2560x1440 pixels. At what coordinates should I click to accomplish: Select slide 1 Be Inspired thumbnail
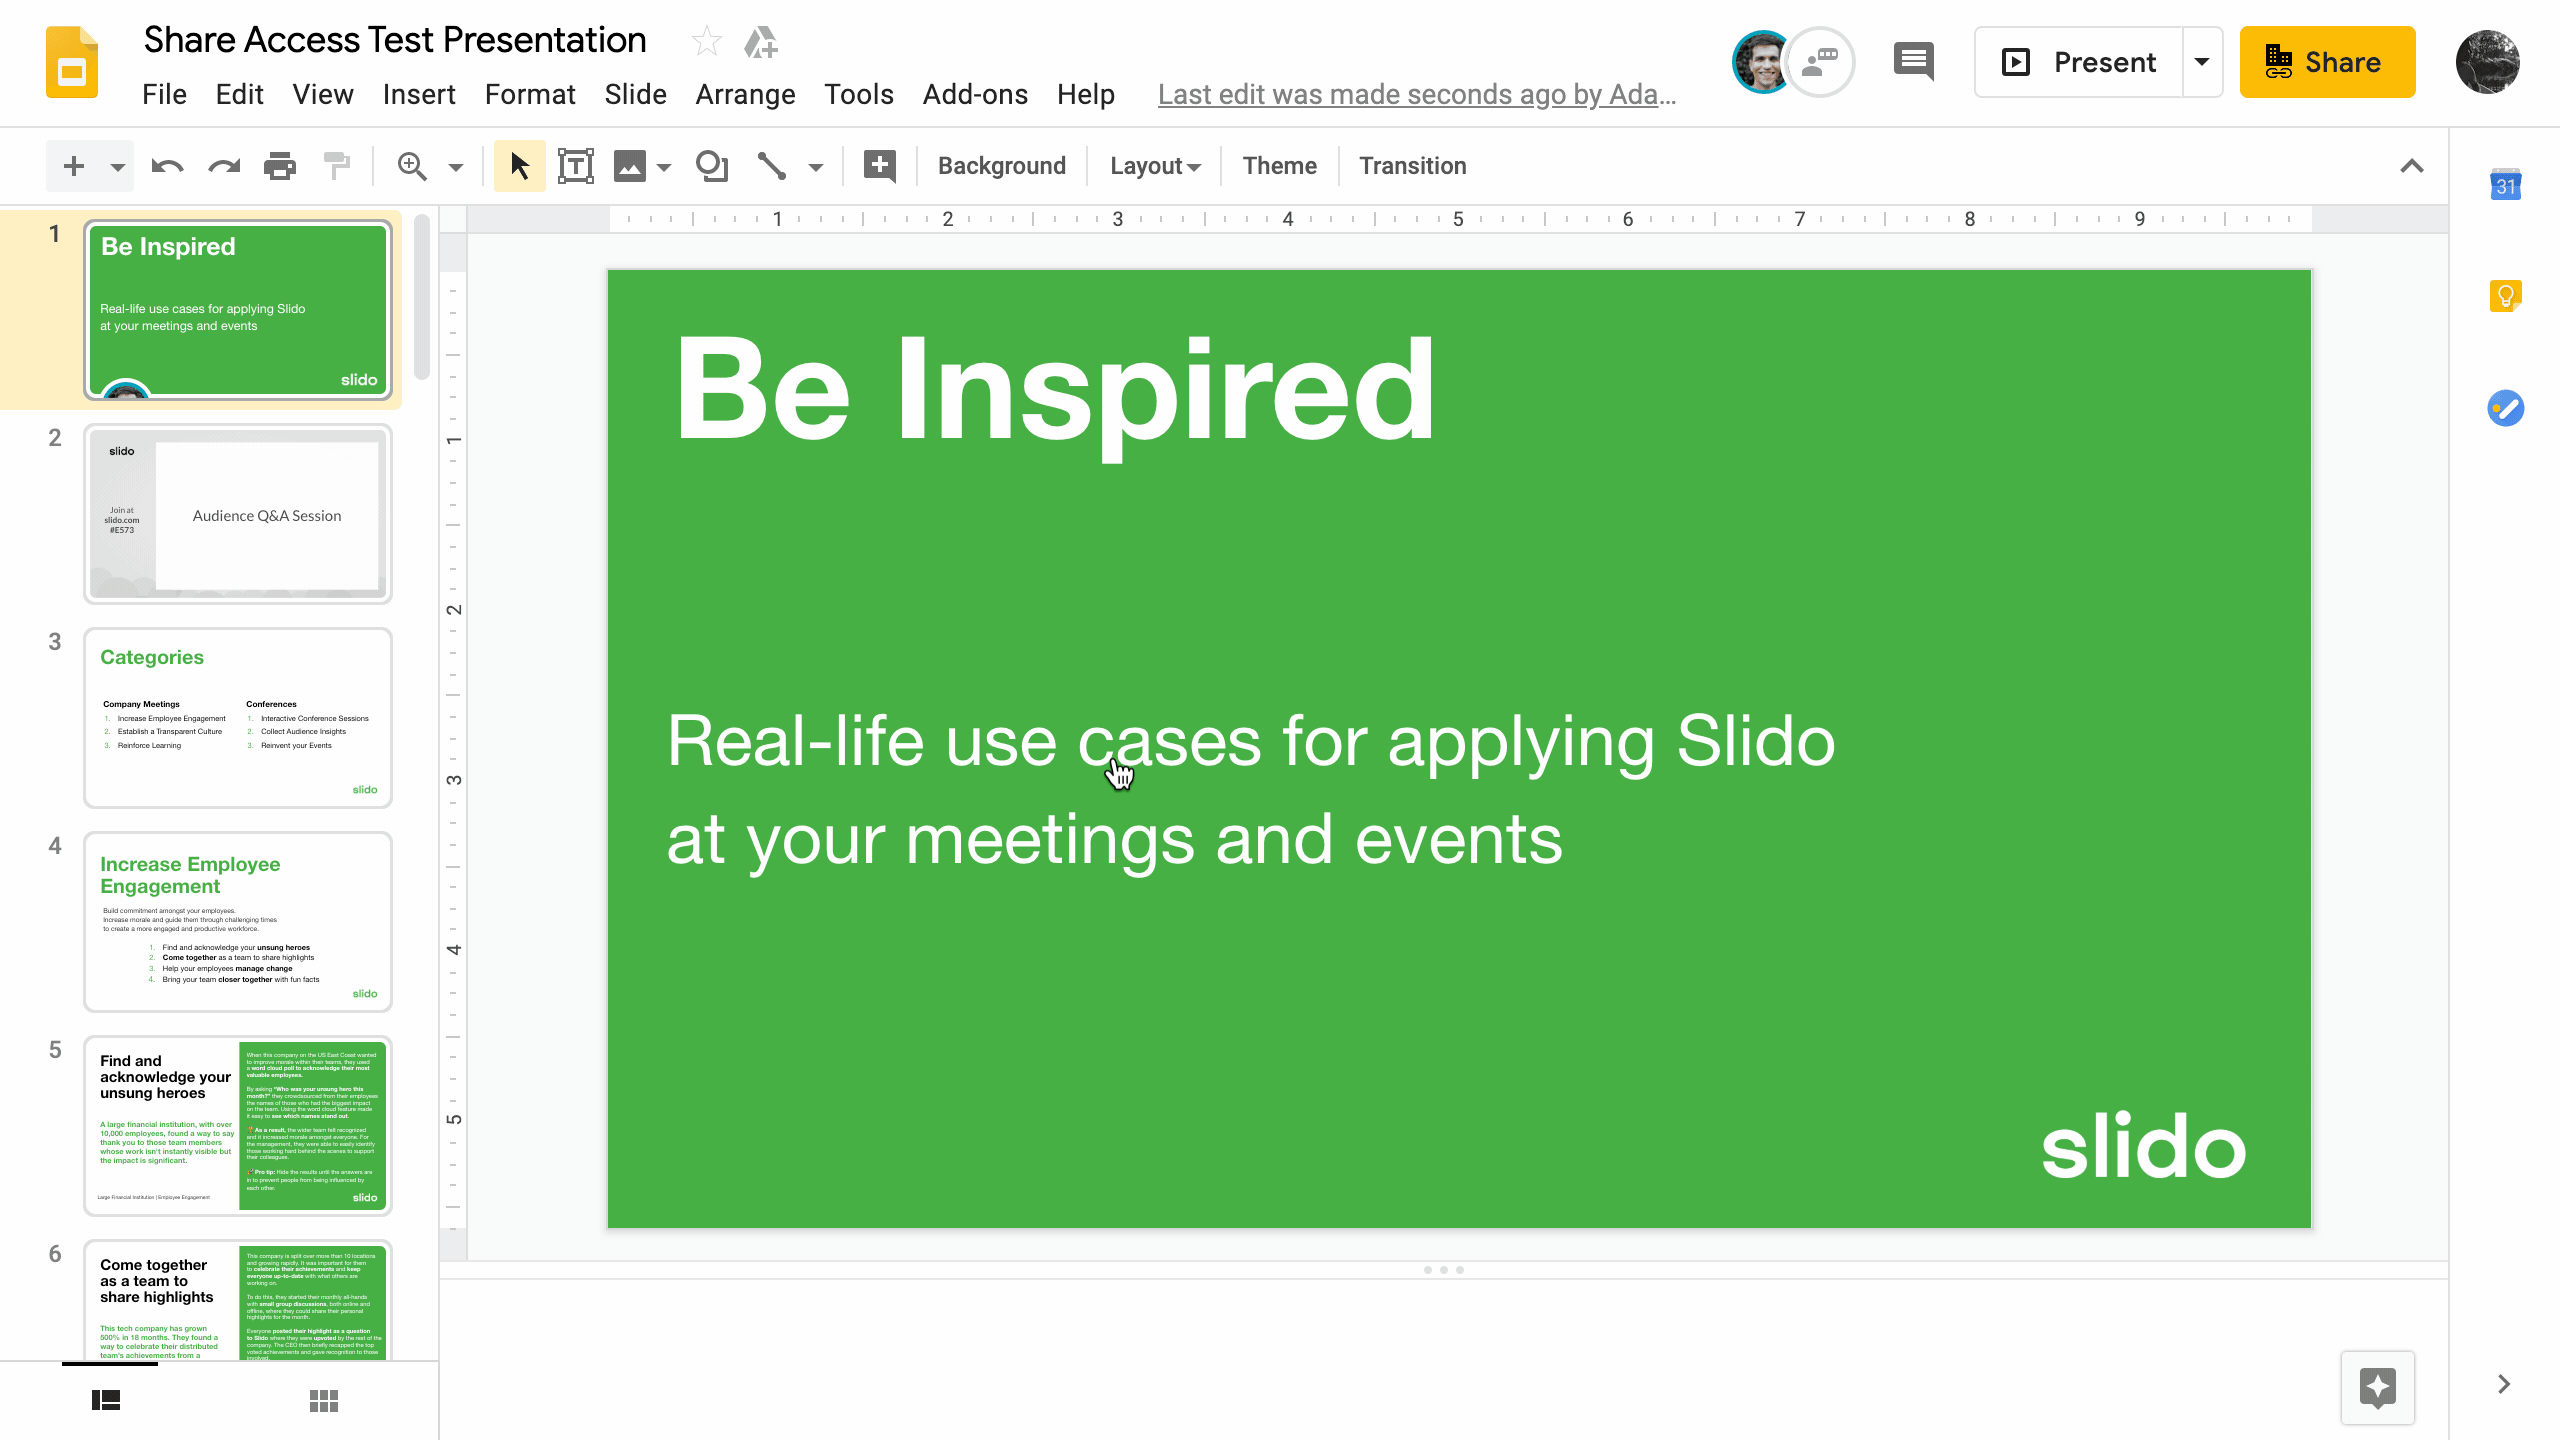click(x=238, y=310)
